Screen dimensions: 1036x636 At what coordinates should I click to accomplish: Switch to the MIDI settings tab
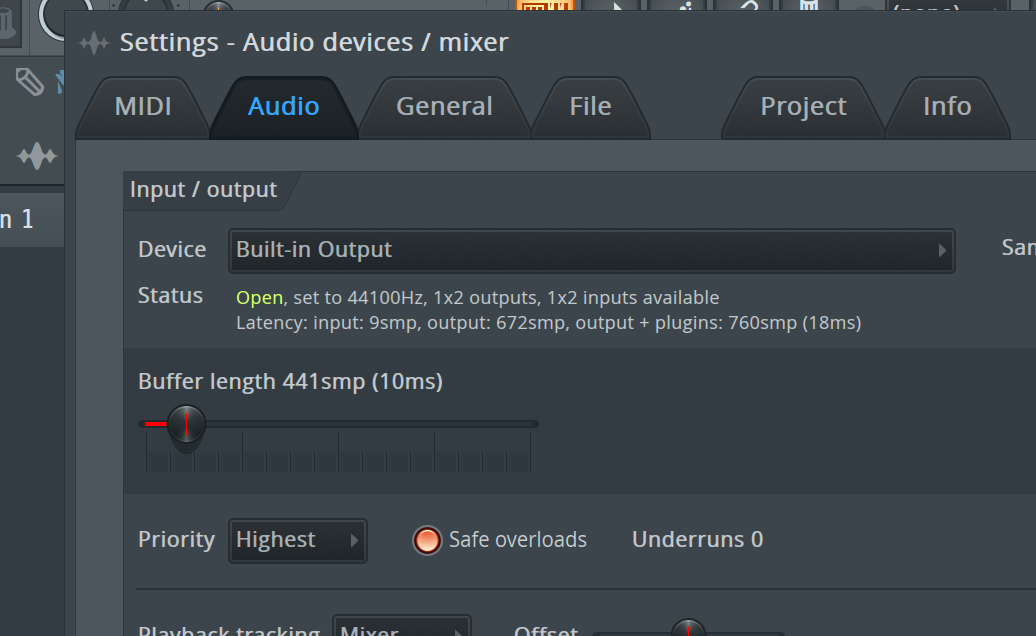[x=143, y=107]
